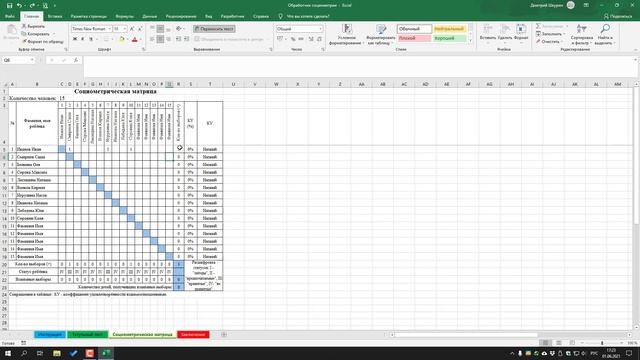Image resolution: width=640 pixels, height=360 pixels.
Task: Click the text orientation icon
Action: click(179, 29)
